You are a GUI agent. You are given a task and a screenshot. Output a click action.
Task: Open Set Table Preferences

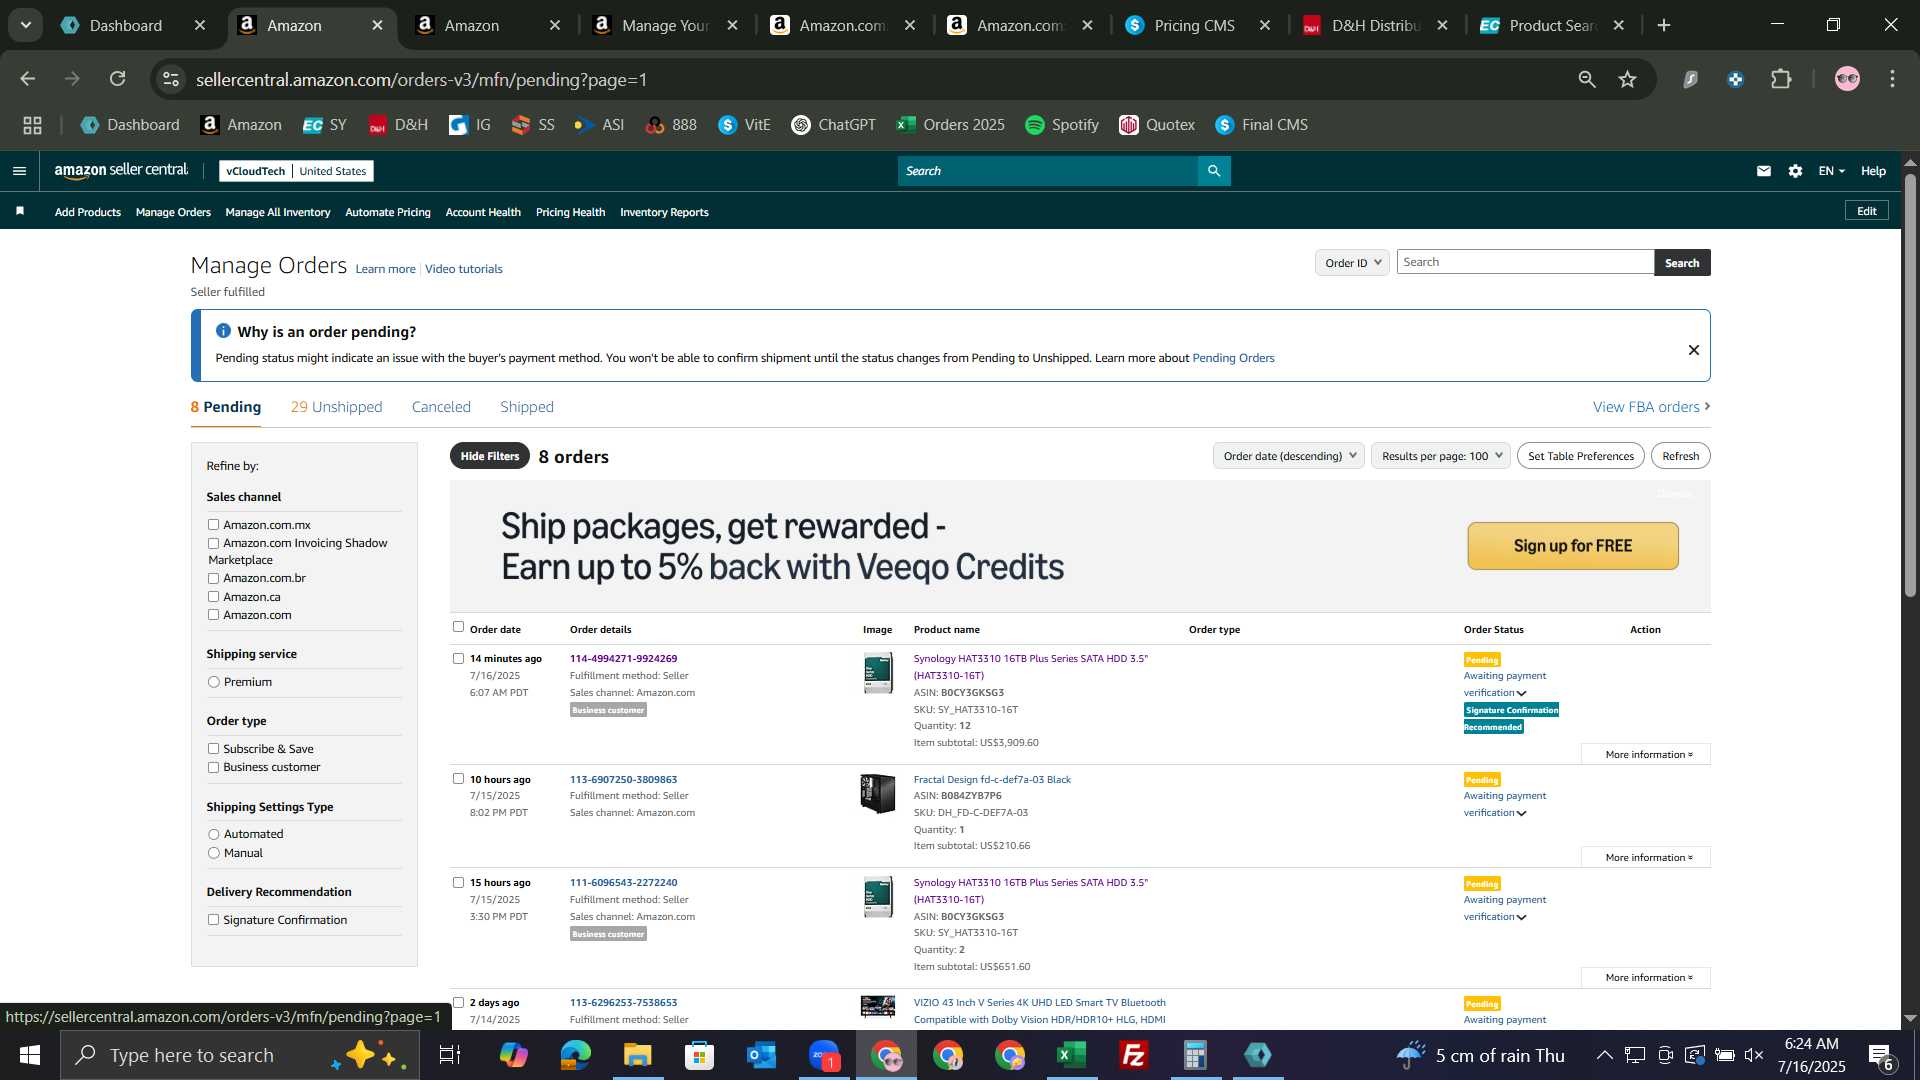coord(1580,456)
